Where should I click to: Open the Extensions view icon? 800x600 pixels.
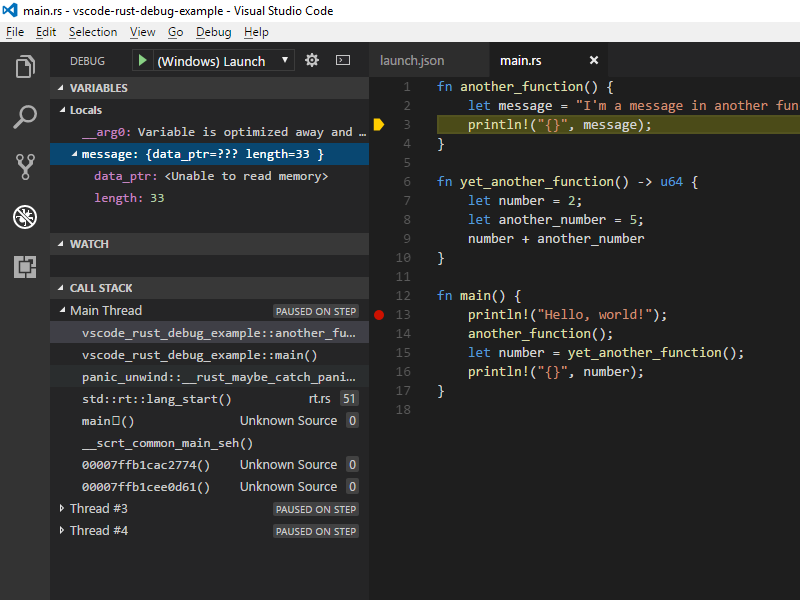point(25,266)
